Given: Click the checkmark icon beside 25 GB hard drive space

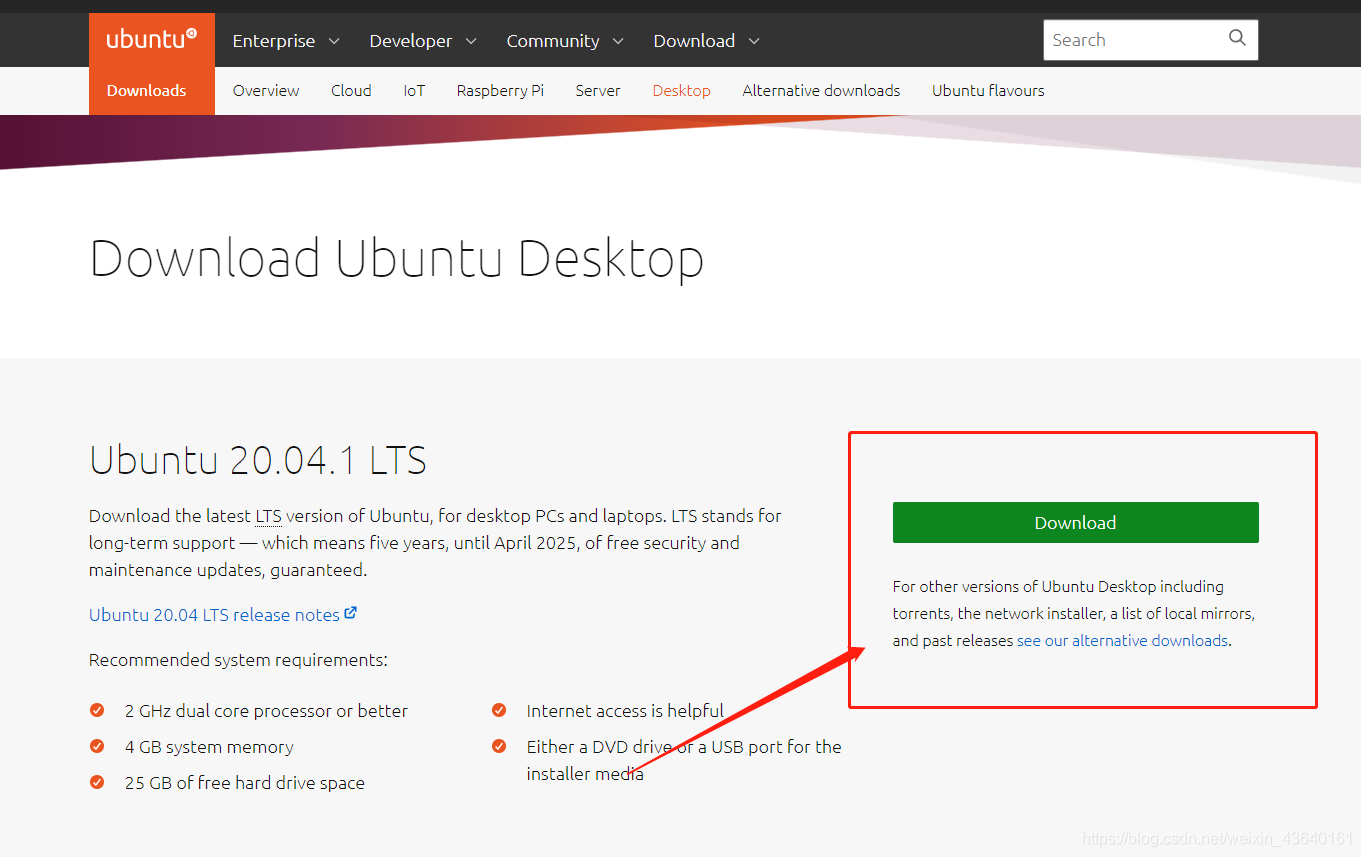Looking at the screenshot, I should tap(97, 782).
